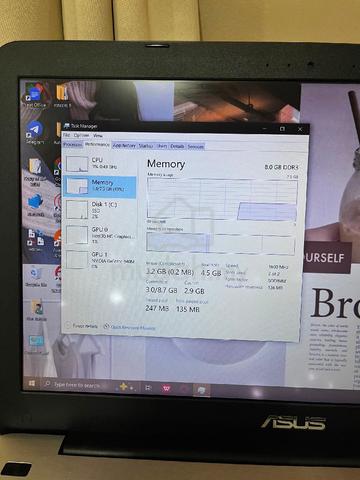Open the white documents desktop shortcut
Image resolution: width=360 pixels, height=480 pixels.
click(x=36, y=239)
